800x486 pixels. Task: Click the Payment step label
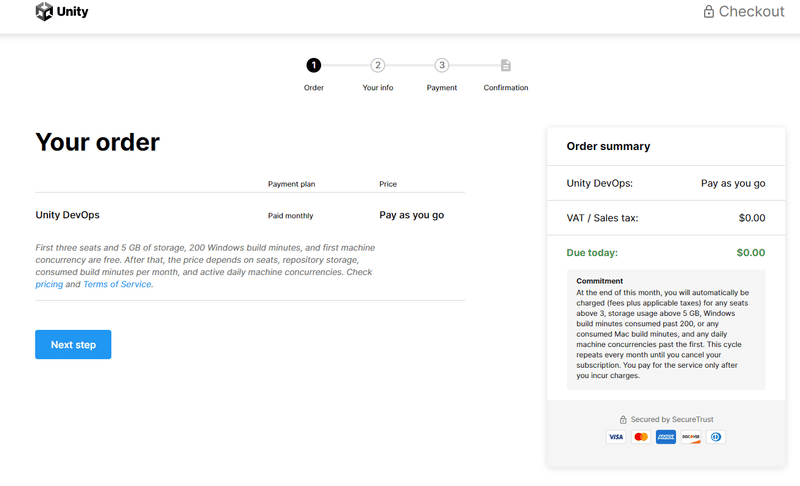[442, 88]
